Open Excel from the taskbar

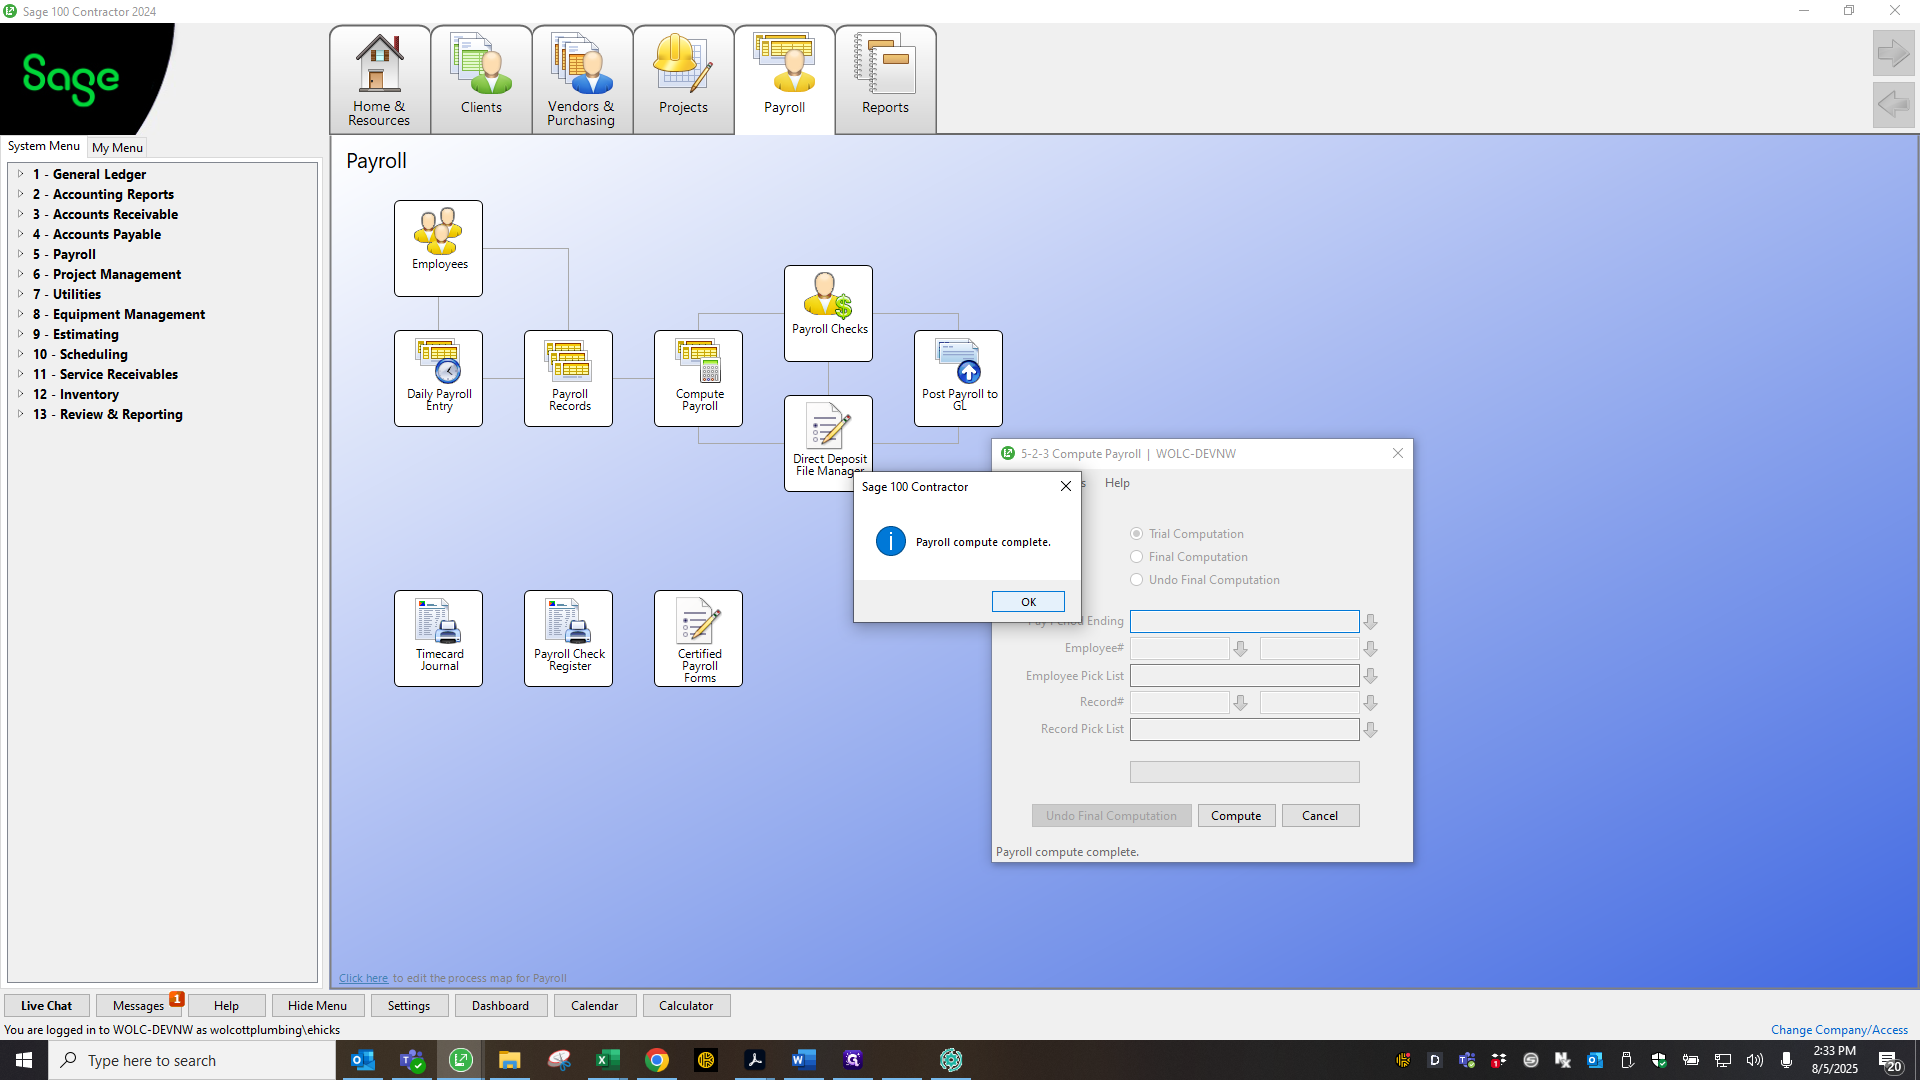point(607,1060)
